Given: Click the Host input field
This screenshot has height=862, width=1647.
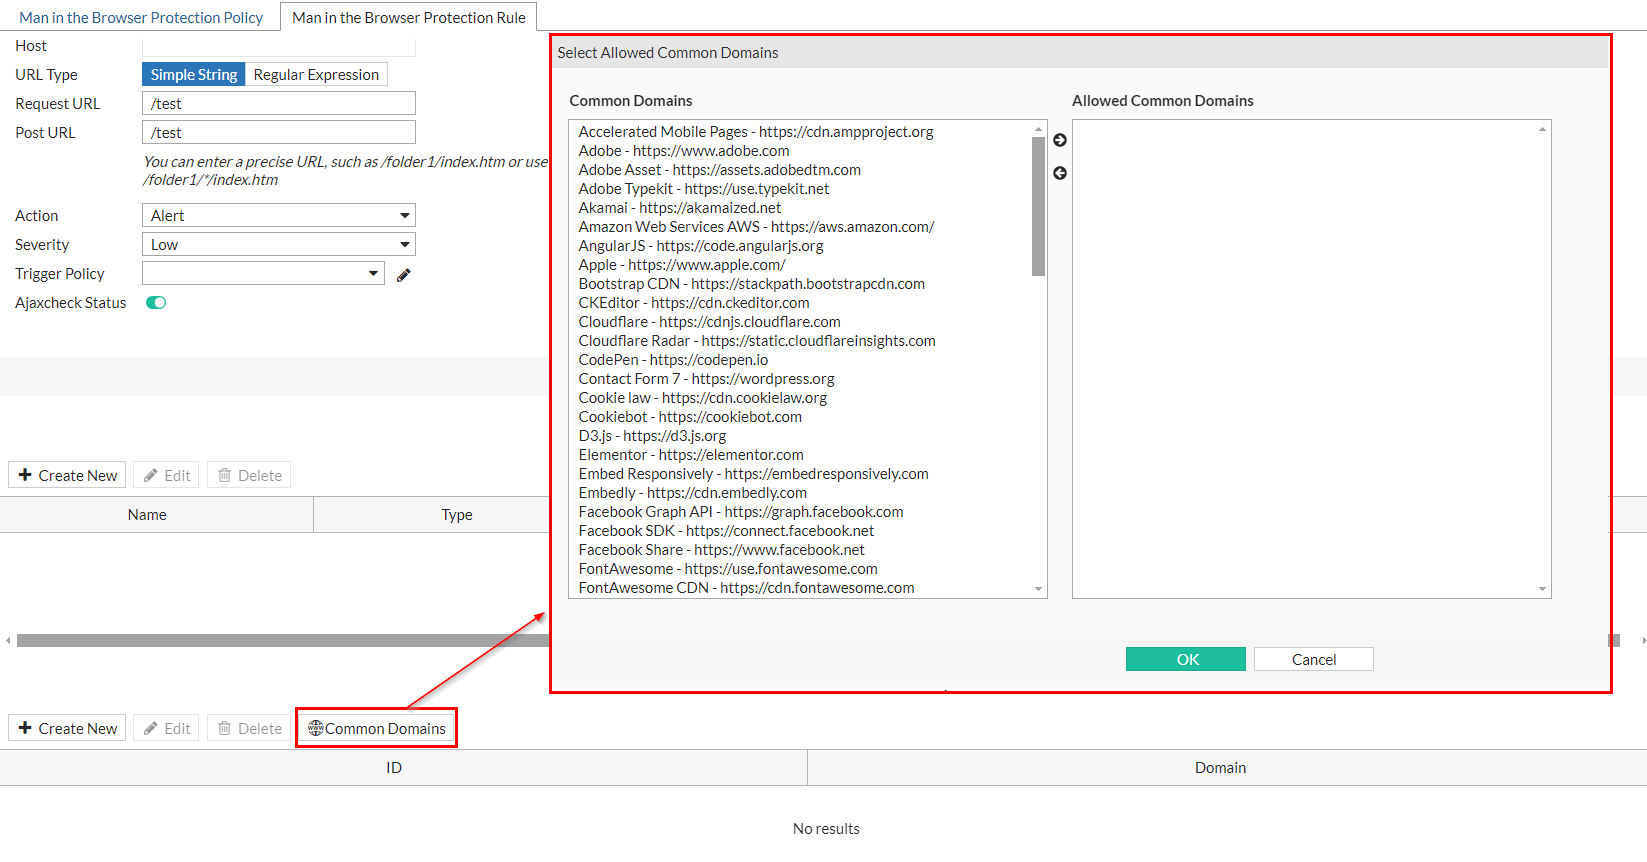Looking at the screenshot, I should [279, 46].
